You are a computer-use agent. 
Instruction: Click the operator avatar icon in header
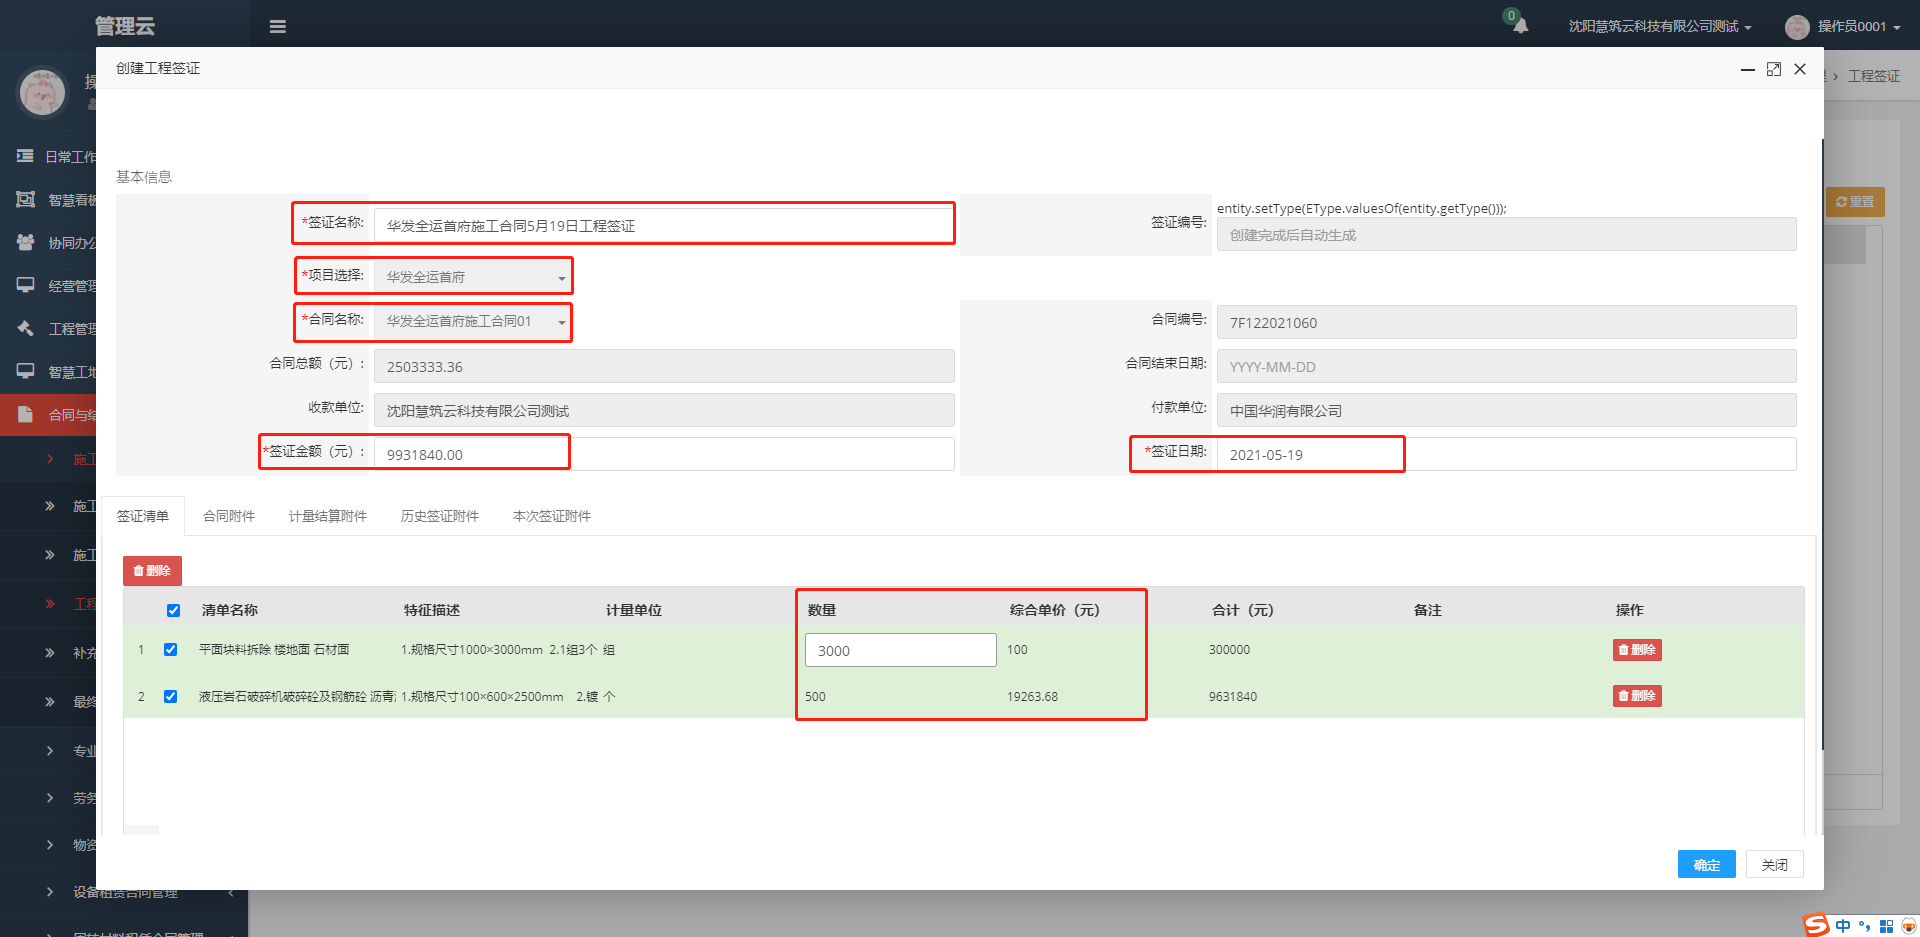pos(1797,27)
